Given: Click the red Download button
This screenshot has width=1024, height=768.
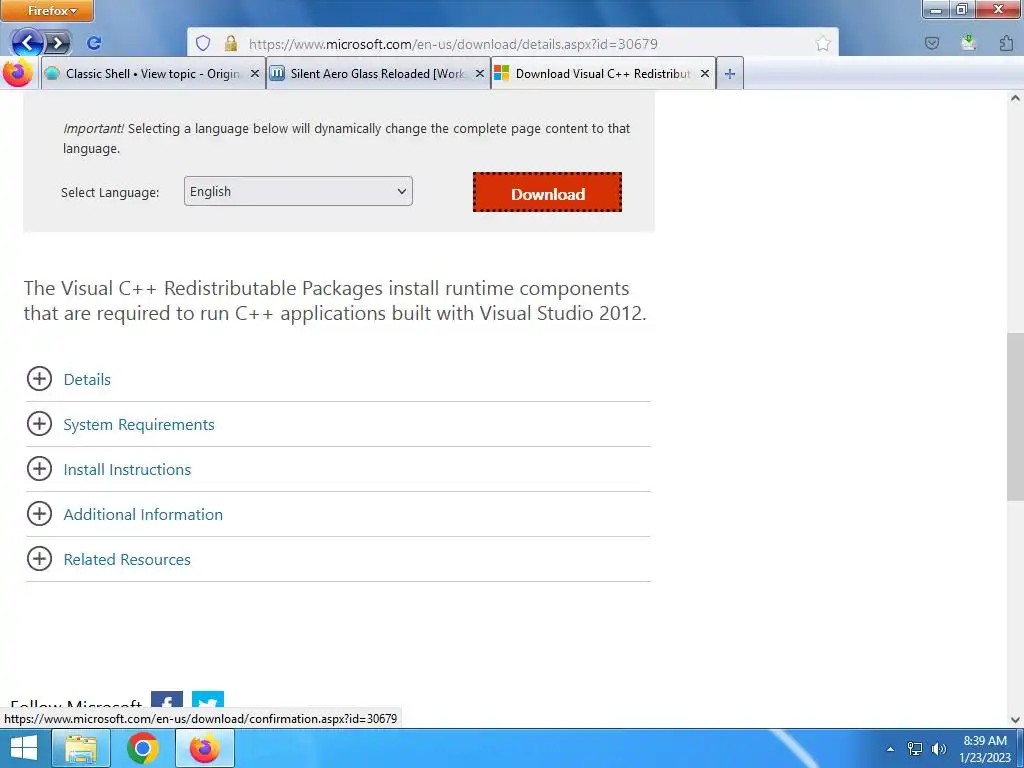Looking at the screenshot, I should (x=547, y=192).
